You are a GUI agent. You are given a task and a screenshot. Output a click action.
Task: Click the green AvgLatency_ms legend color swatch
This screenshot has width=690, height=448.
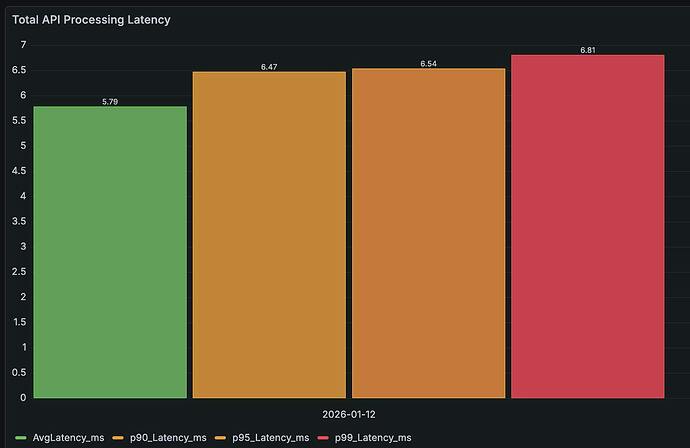(21, 438)
